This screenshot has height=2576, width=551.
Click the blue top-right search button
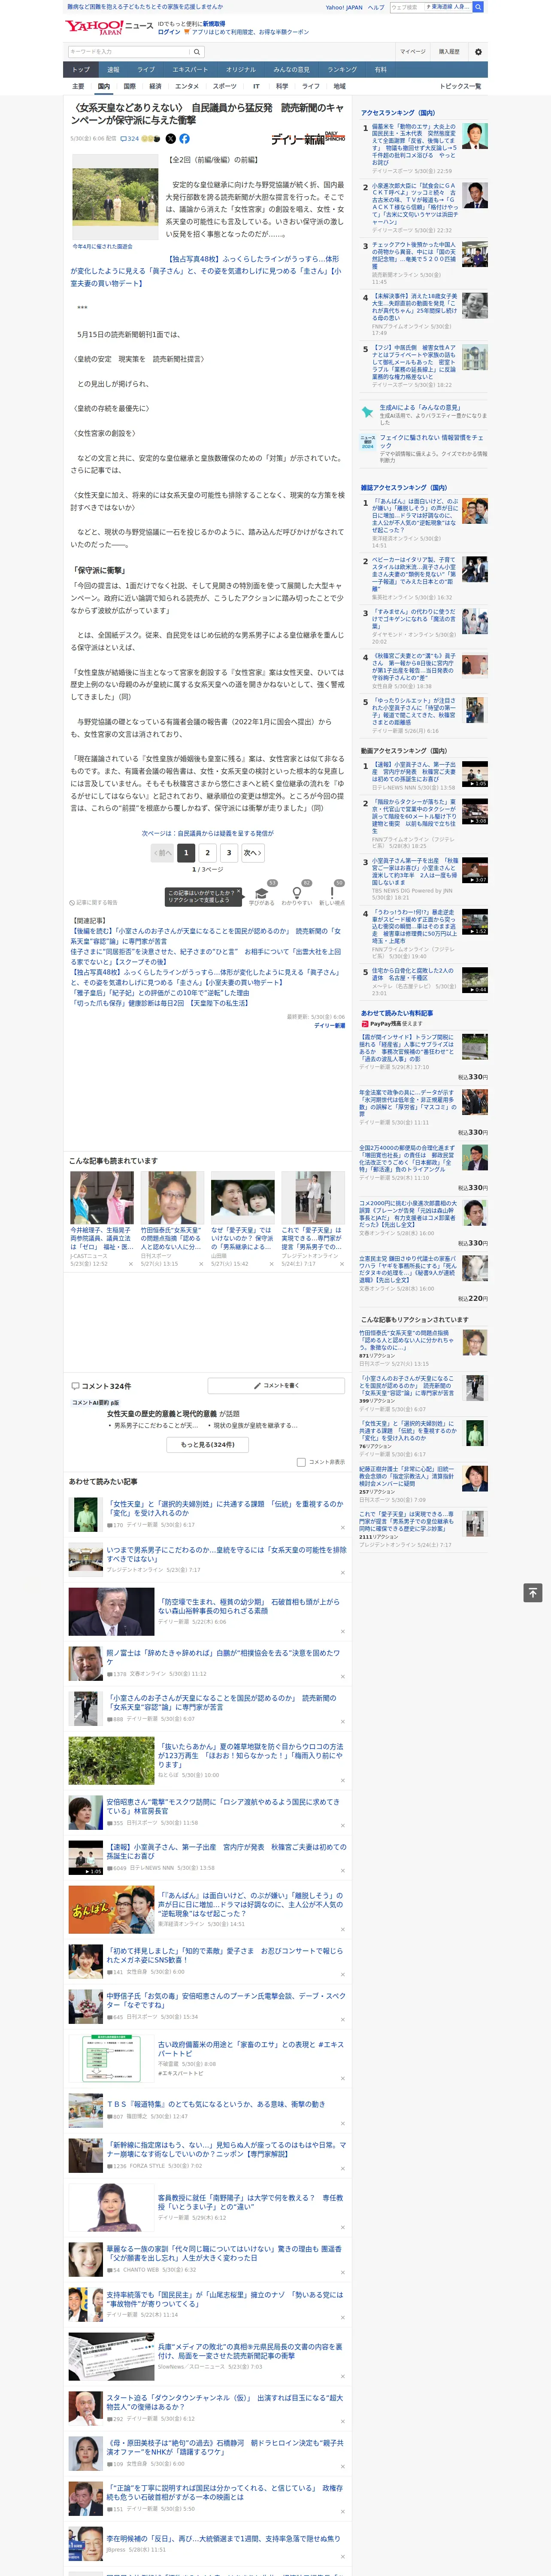pyautogui.click(x=478, y=7)
